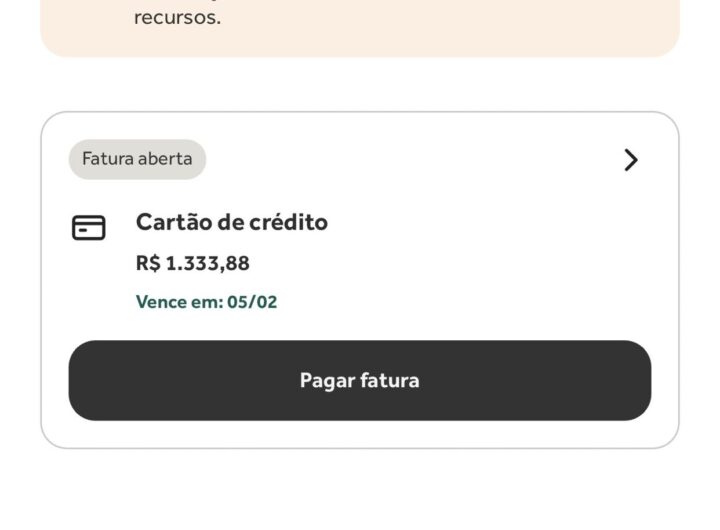Tap the Cartão de crédito heading

click(232, 222)
